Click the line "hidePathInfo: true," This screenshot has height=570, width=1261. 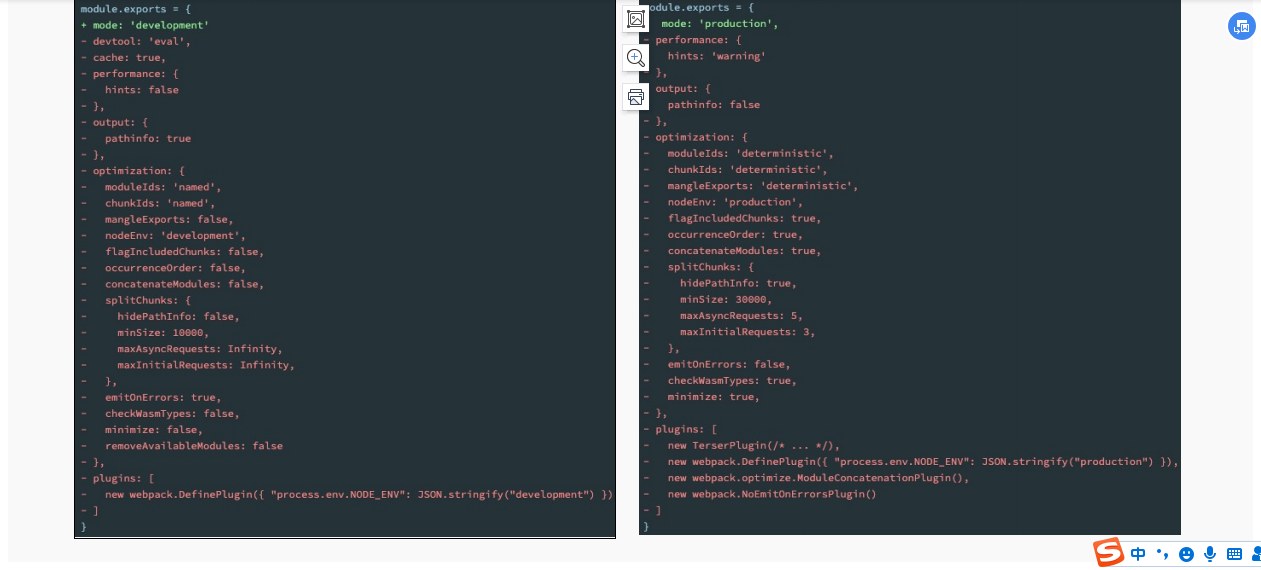738,283
